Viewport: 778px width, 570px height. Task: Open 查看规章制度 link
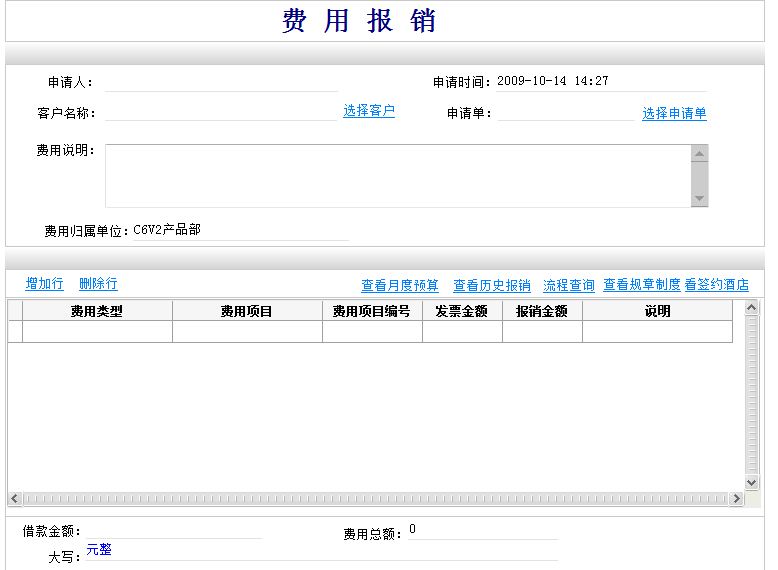pyautogui.click(x=641, y=285)
